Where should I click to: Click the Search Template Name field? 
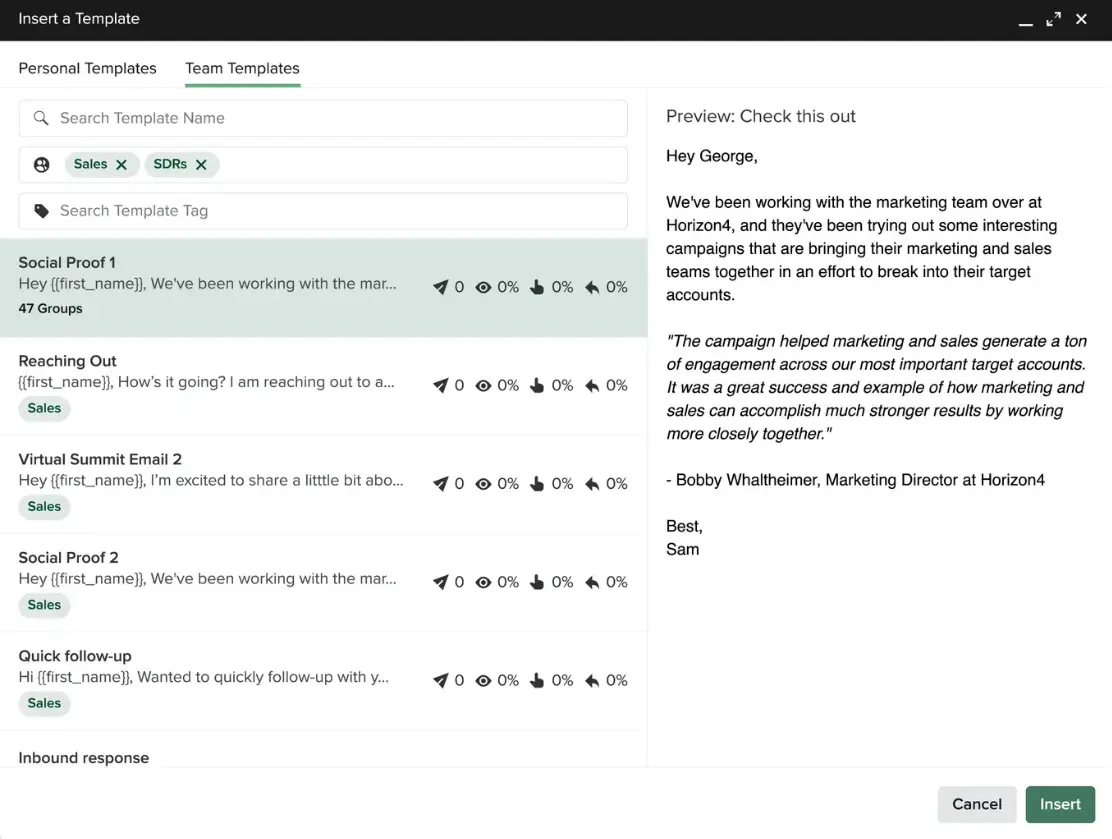click(x=323, y=118)
